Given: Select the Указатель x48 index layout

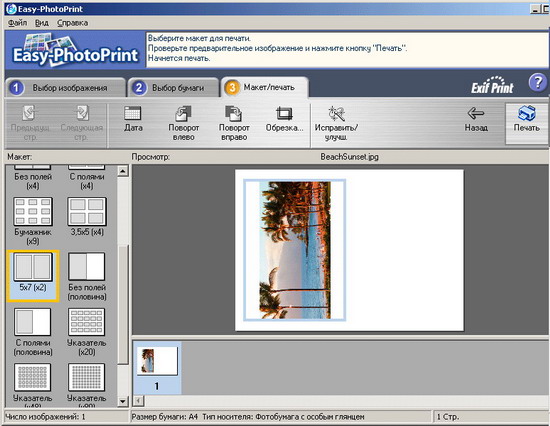Looking at the screenshot, I should pyautogui.click(x=33, y=385).
